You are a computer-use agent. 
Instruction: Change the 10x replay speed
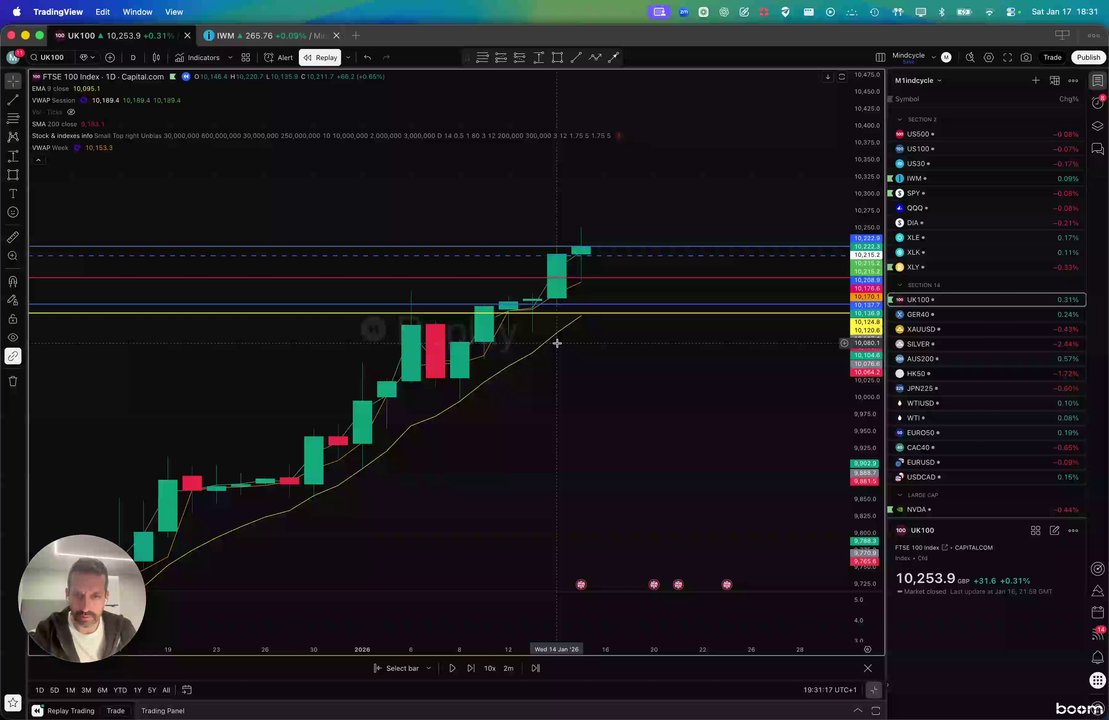click(x=489, y=668)
